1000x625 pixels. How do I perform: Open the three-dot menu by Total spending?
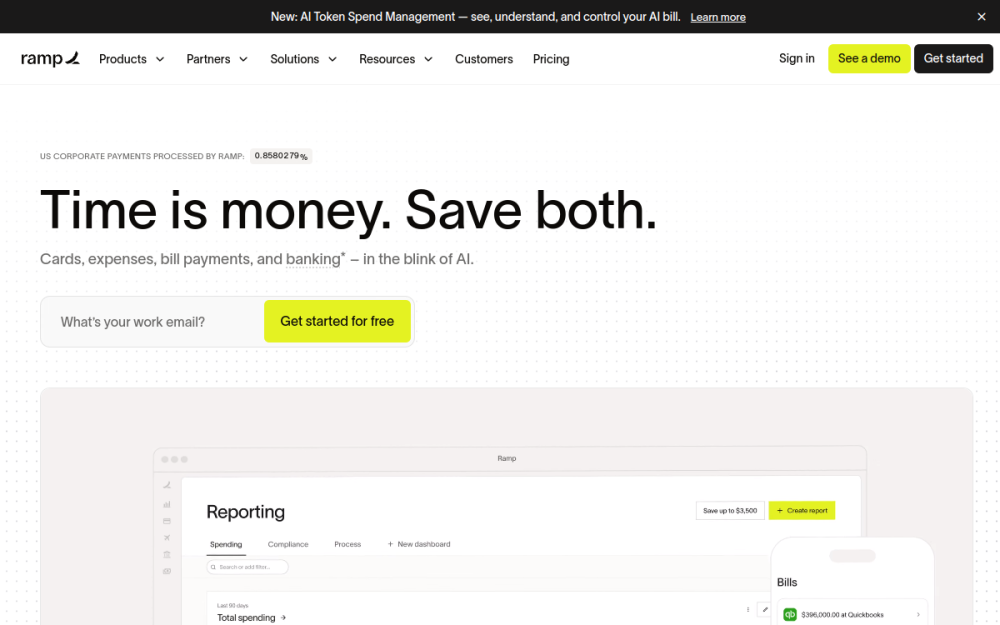click(747, 609)
